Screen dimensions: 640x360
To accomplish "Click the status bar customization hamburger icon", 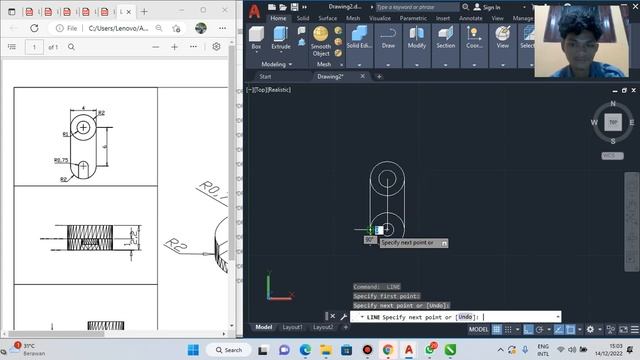I will click(635, 329).
